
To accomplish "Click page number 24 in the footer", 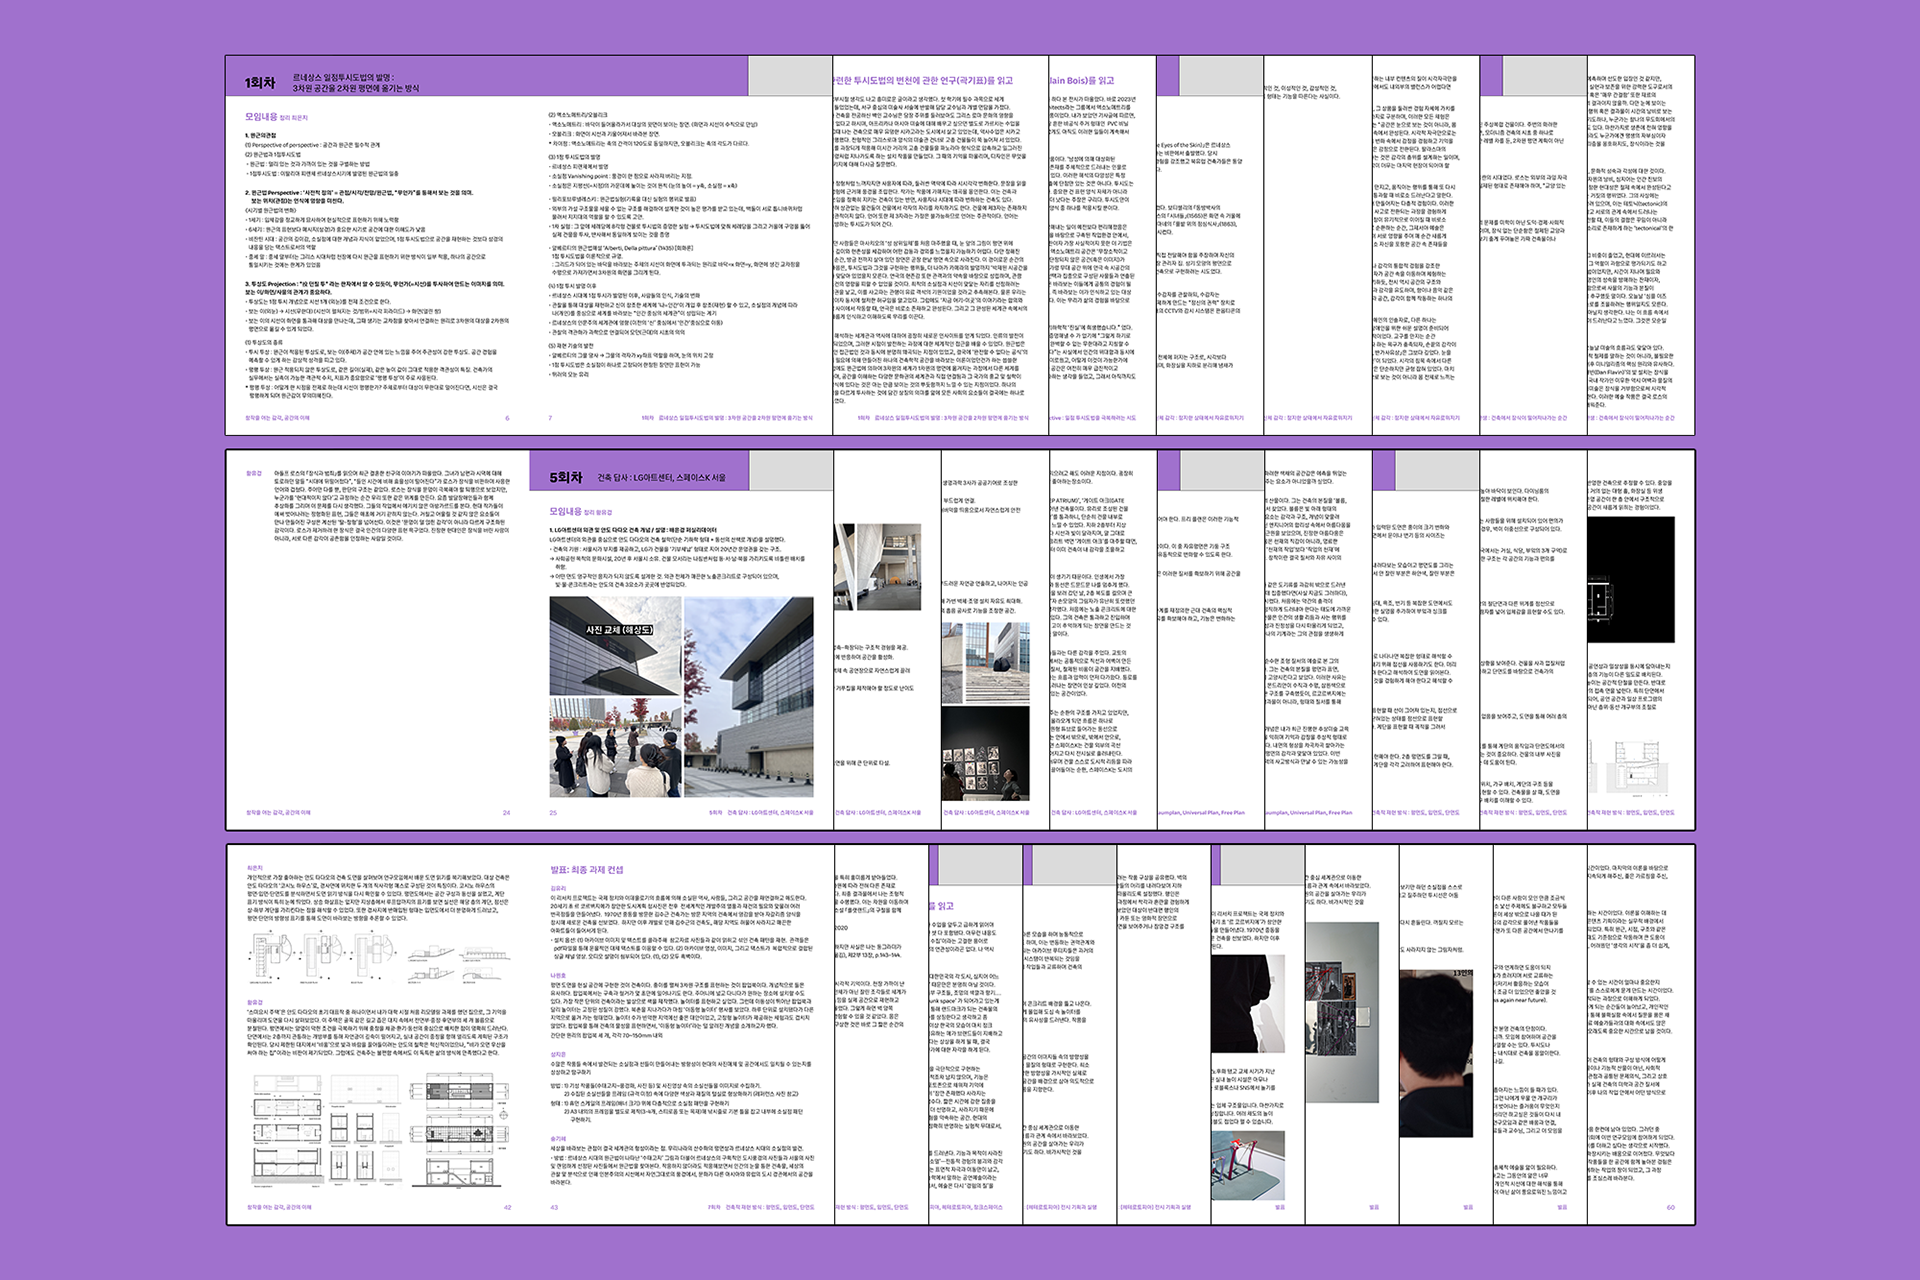I will click(506, 813).
